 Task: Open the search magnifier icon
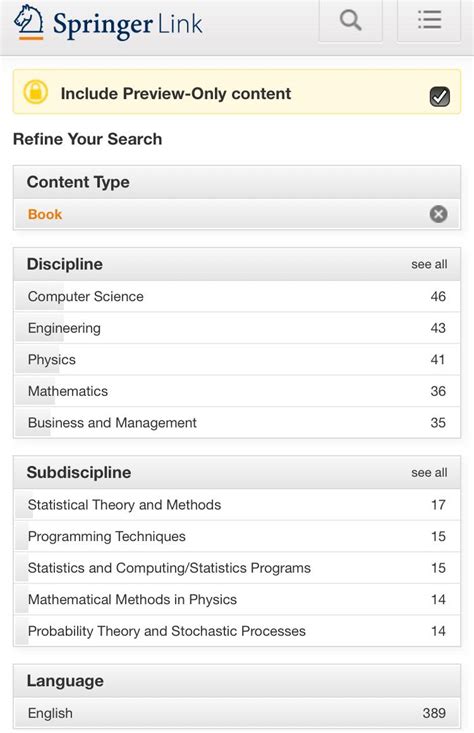click(351, 20)
